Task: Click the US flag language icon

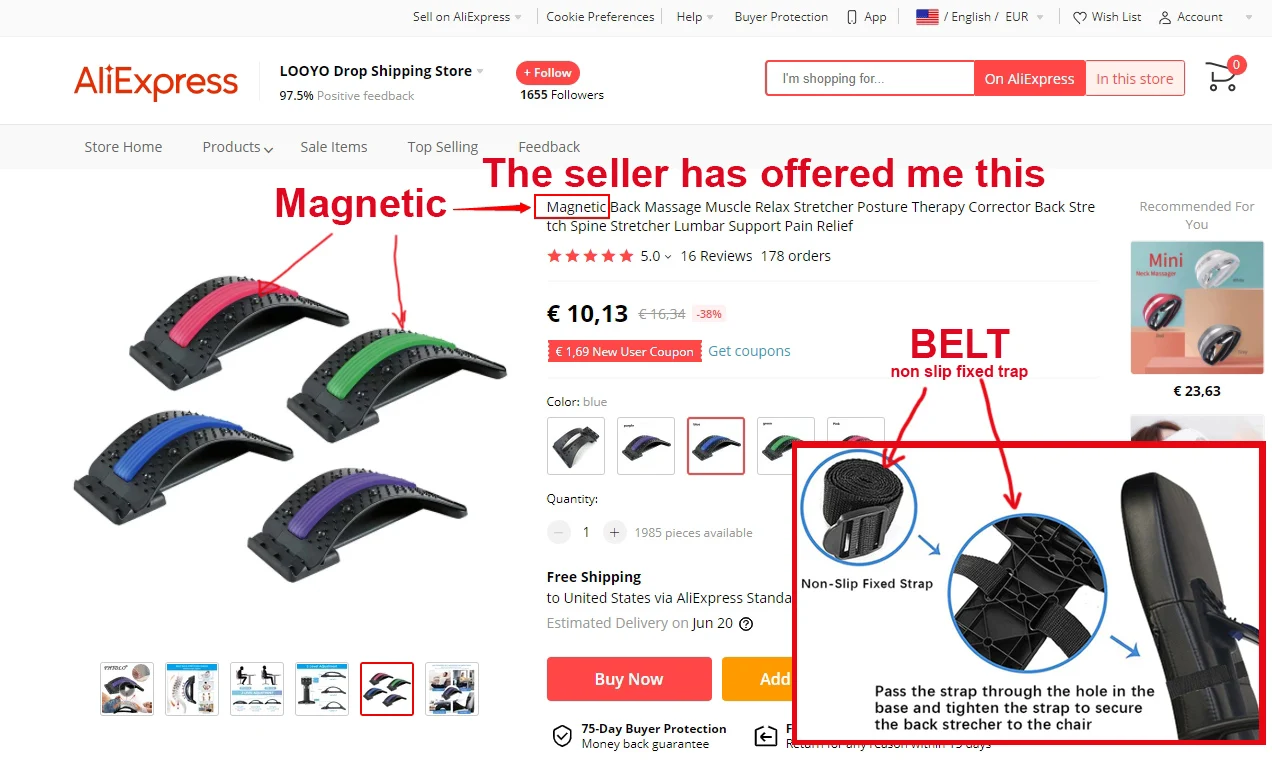Action: (927, 17)
